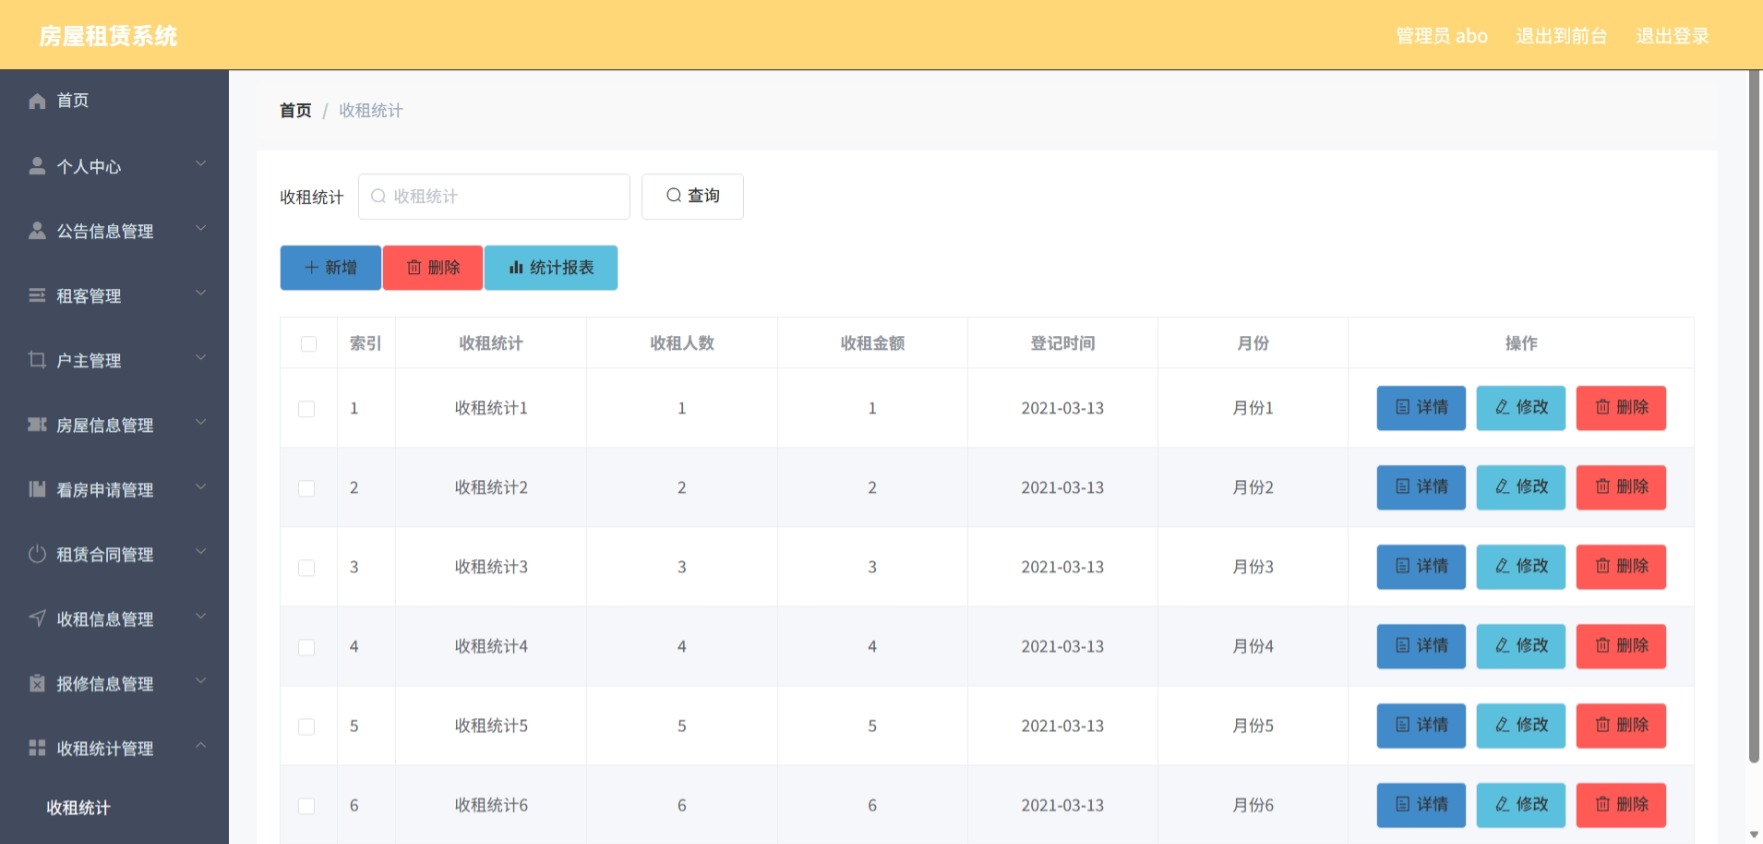
Task: Click the blue 新增 add button
Action: tap(330, 268)
